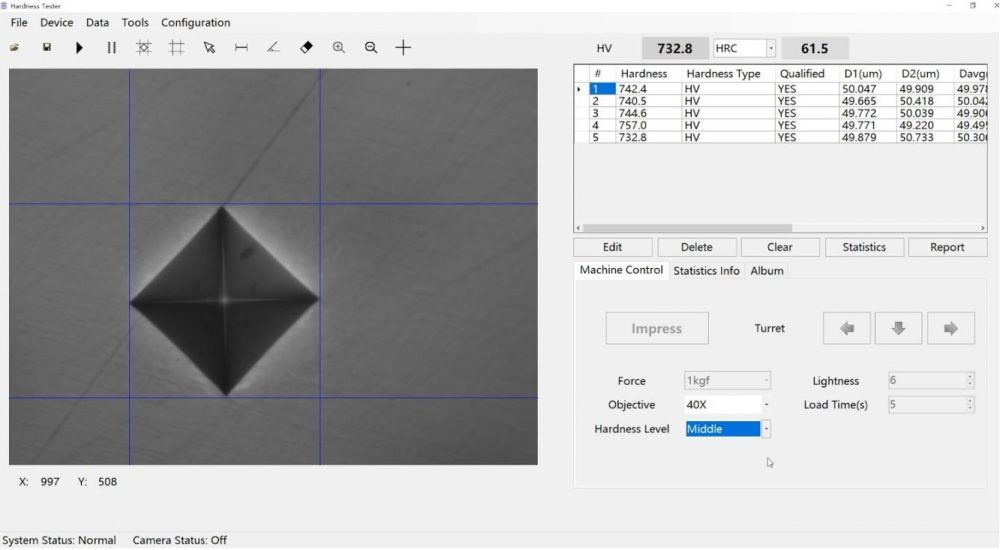The image size is (1000, 550).
Task: Click the Statistics button
Action: (864, 247)
